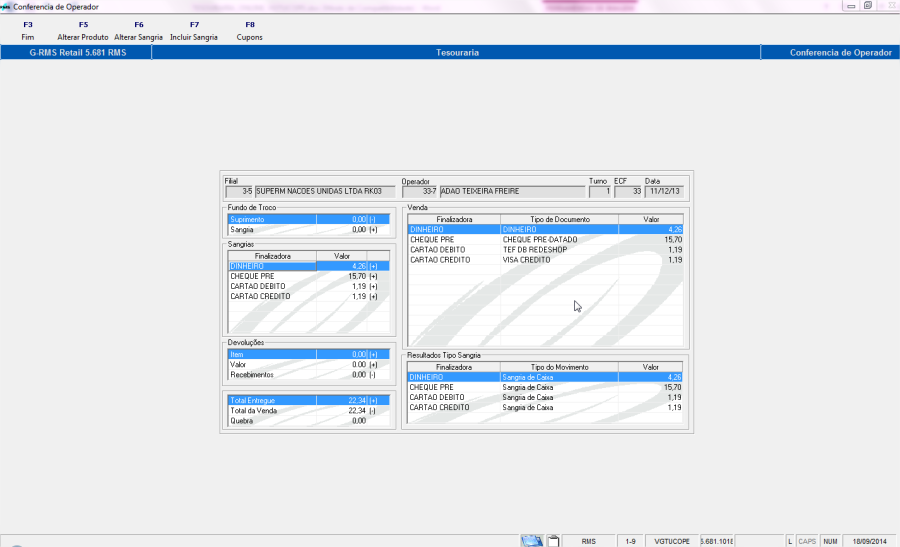This screenshot has width=900, height=547.
Task: Click the F3 Fim toolbar button
Action: point(28,31)
